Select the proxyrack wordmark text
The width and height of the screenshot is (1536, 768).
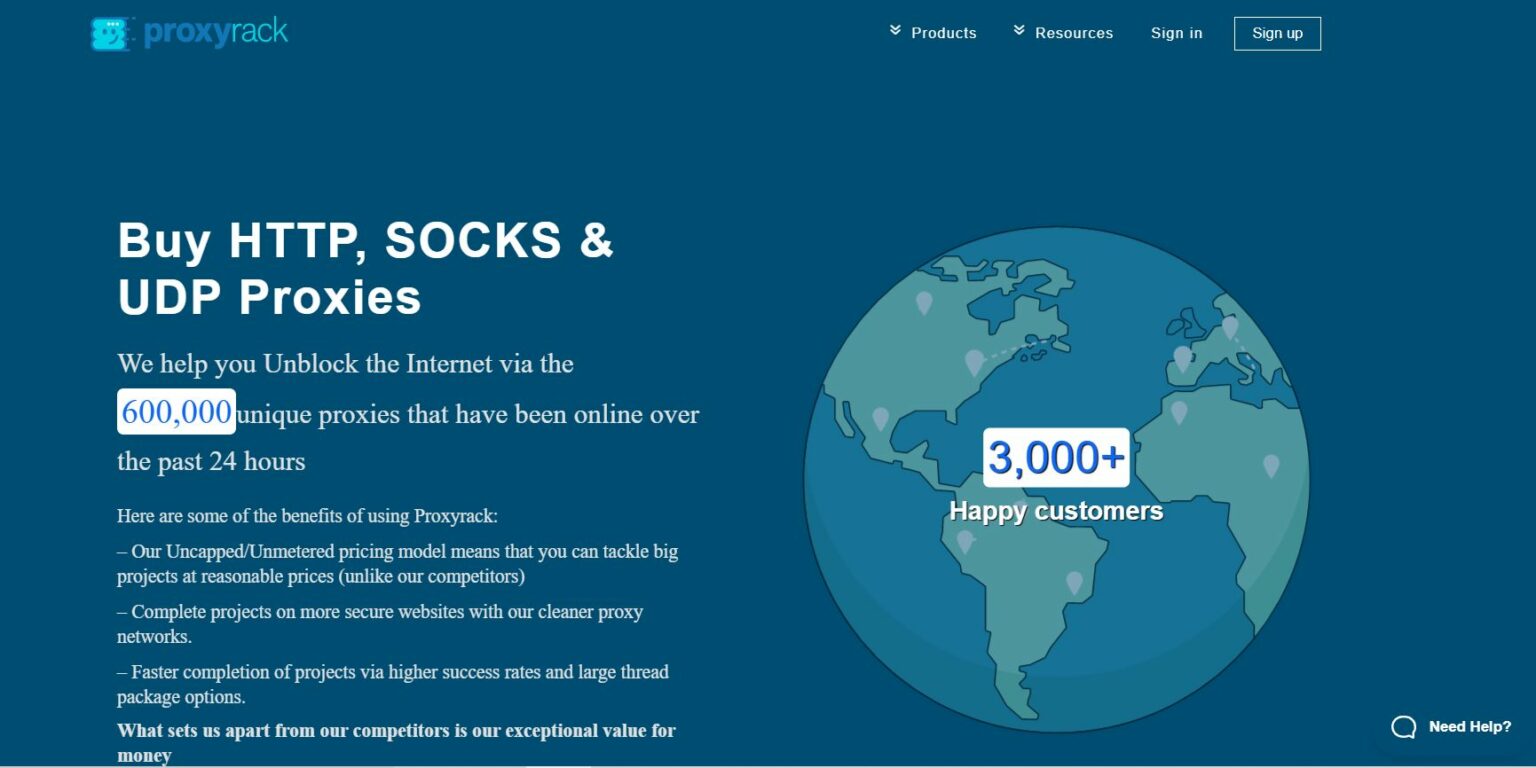tap(216, 31)
